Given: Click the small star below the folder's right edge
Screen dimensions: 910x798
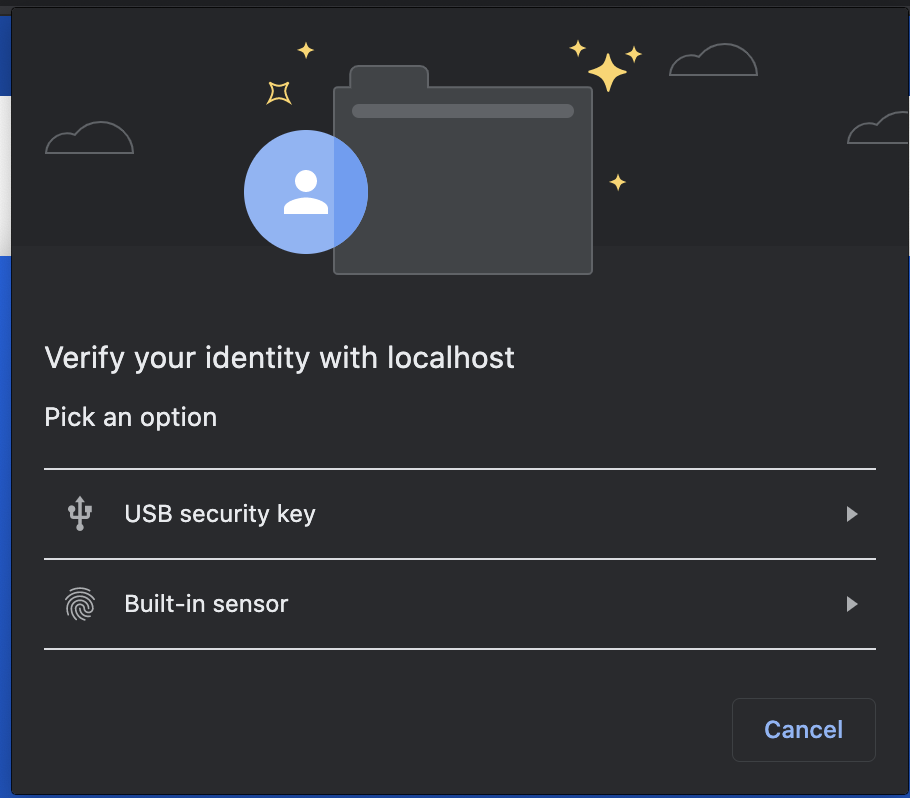Looking at the screenshot, I should pos(618,182).
